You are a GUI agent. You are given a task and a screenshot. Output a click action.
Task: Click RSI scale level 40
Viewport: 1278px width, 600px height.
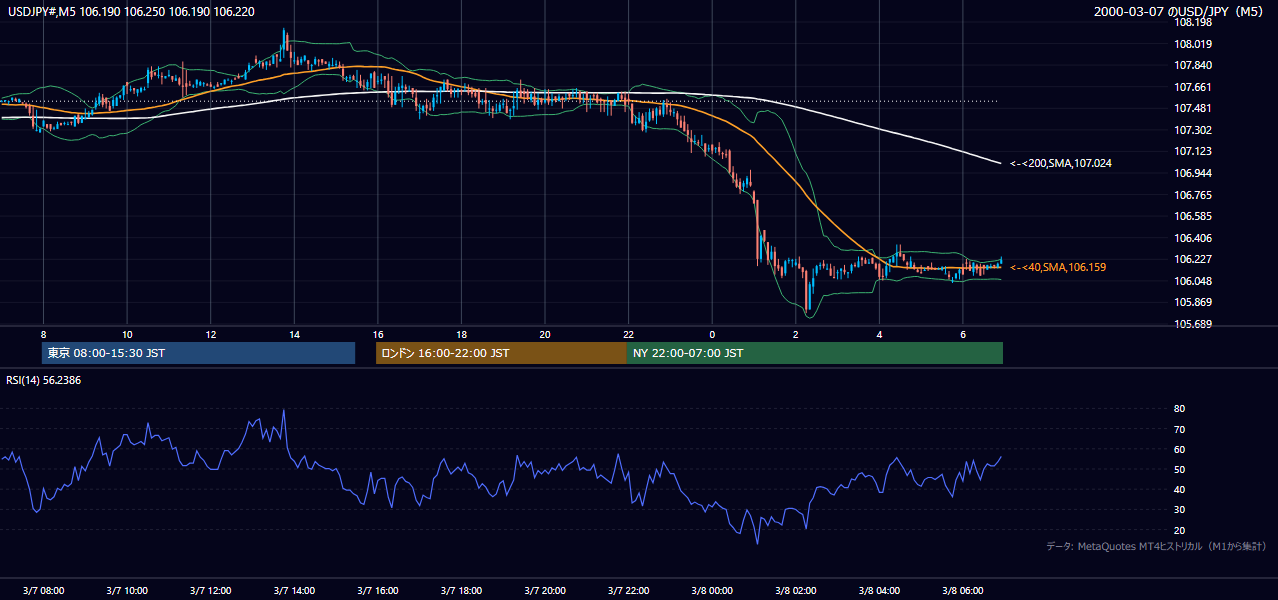pos(1179,489)
